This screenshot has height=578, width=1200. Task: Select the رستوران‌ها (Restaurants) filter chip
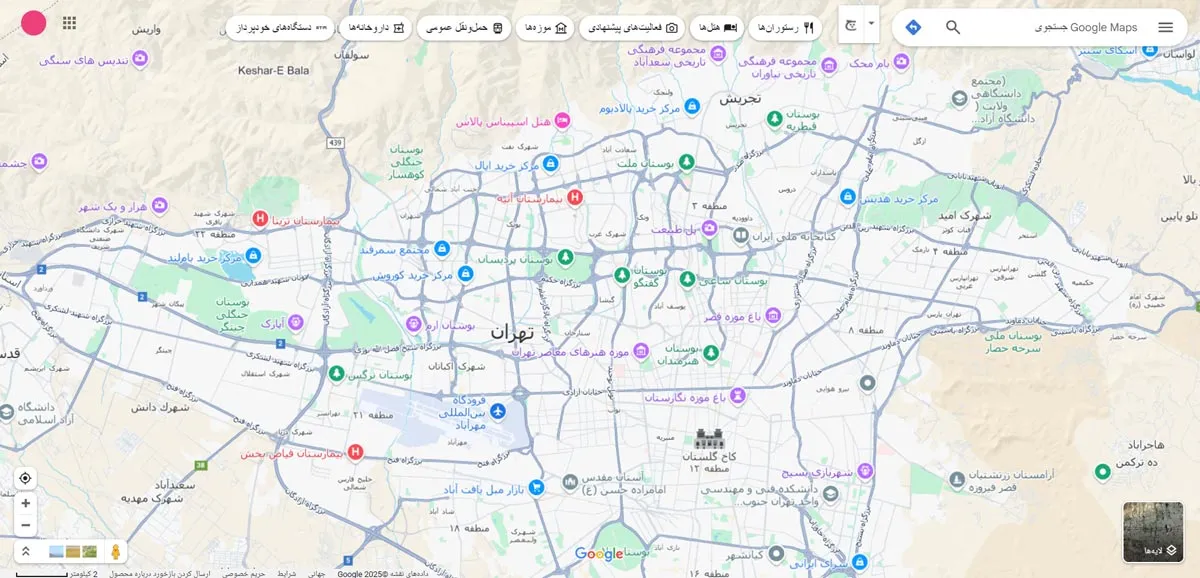[786, 27]
